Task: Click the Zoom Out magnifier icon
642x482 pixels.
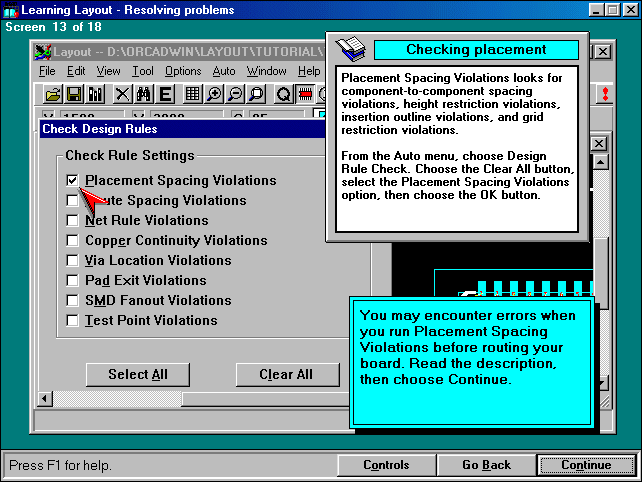Action: (x=235, y=94)
